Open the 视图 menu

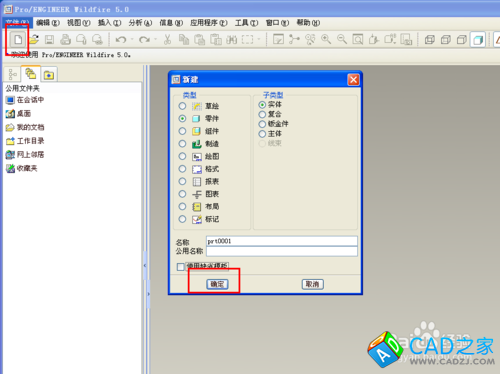click(x=79, y=23)
